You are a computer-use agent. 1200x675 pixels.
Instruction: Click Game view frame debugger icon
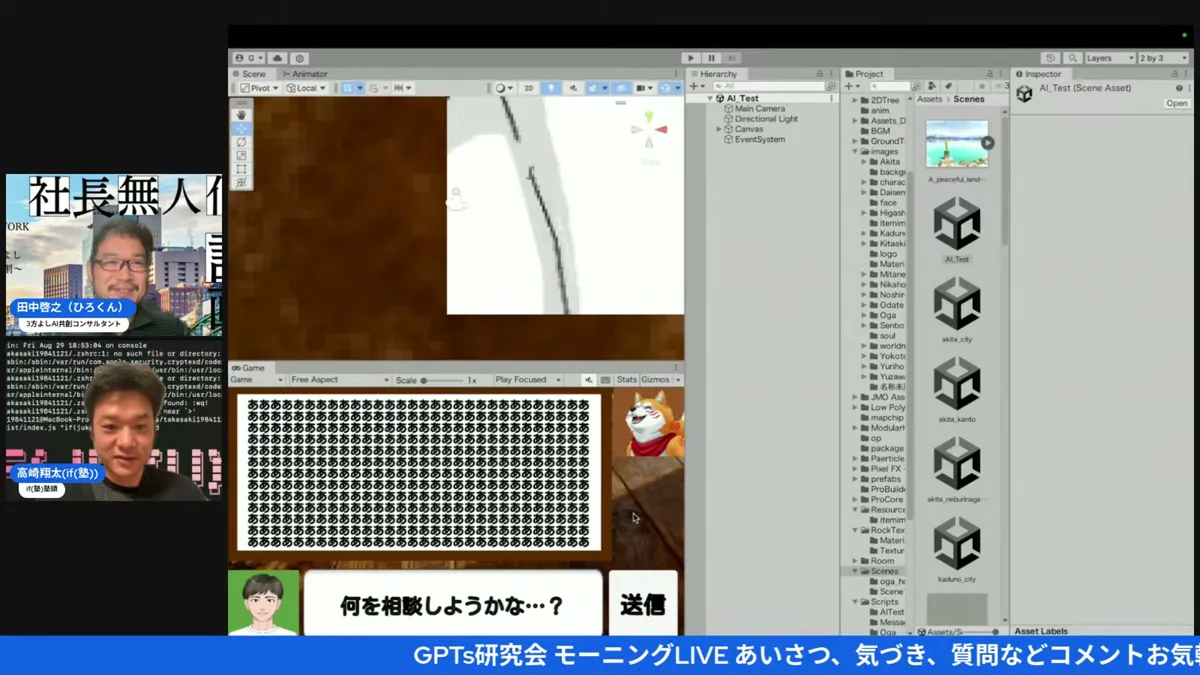(x=605, y=380)
